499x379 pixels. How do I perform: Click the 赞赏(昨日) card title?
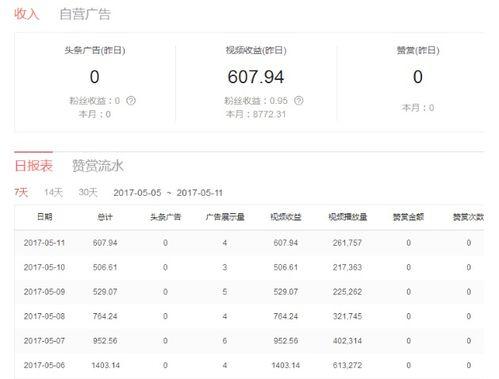(x=418, y=50)
